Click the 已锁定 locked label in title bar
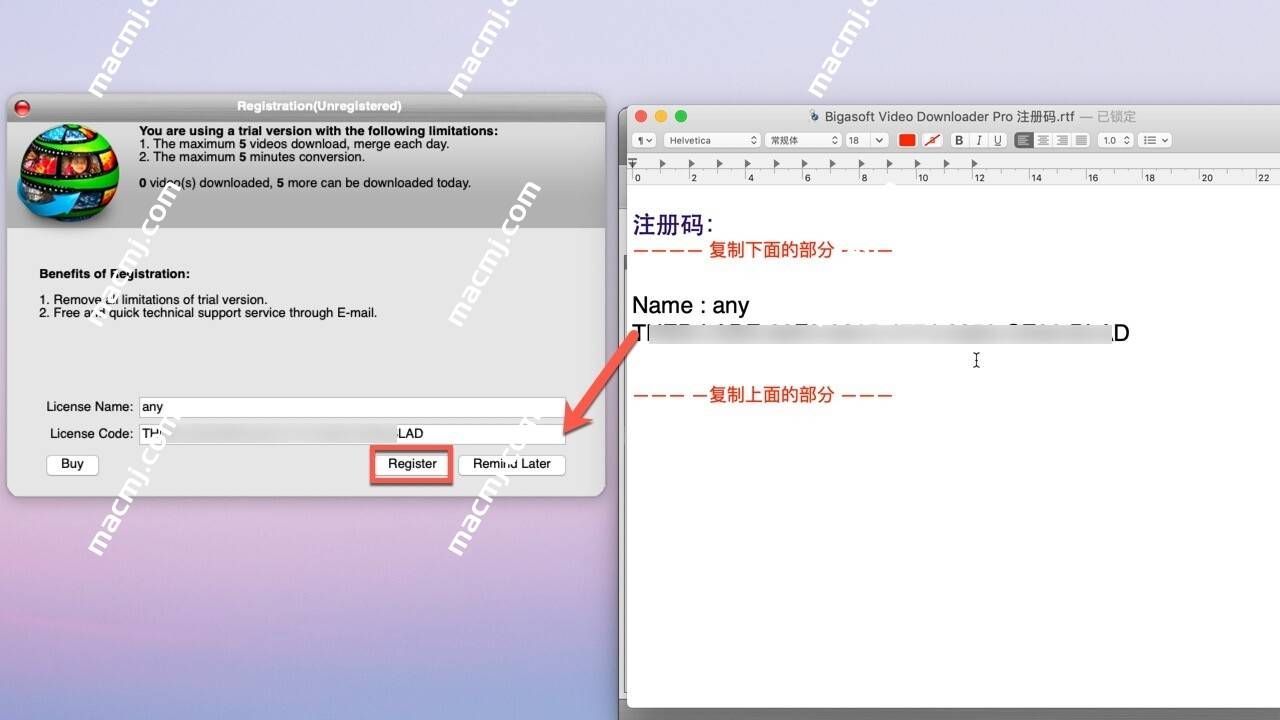Screen dimensions: 1280x720 pos(1116,116)
